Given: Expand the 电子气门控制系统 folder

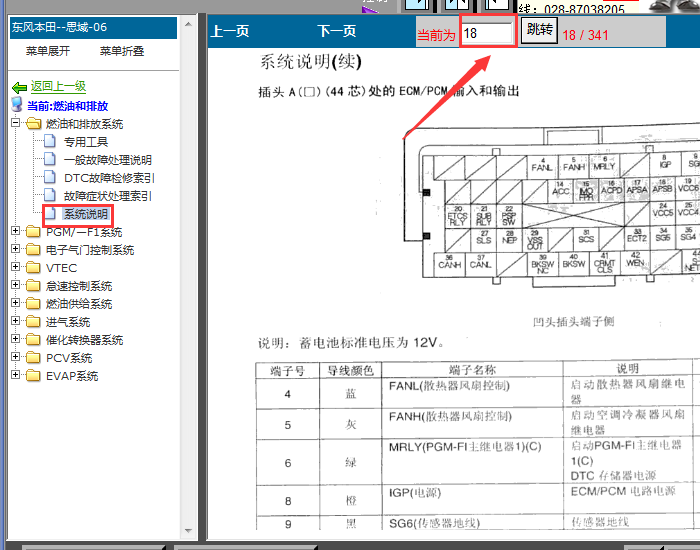Looking at the screenshot, I should pyautogui.click(x=16, y=249).
